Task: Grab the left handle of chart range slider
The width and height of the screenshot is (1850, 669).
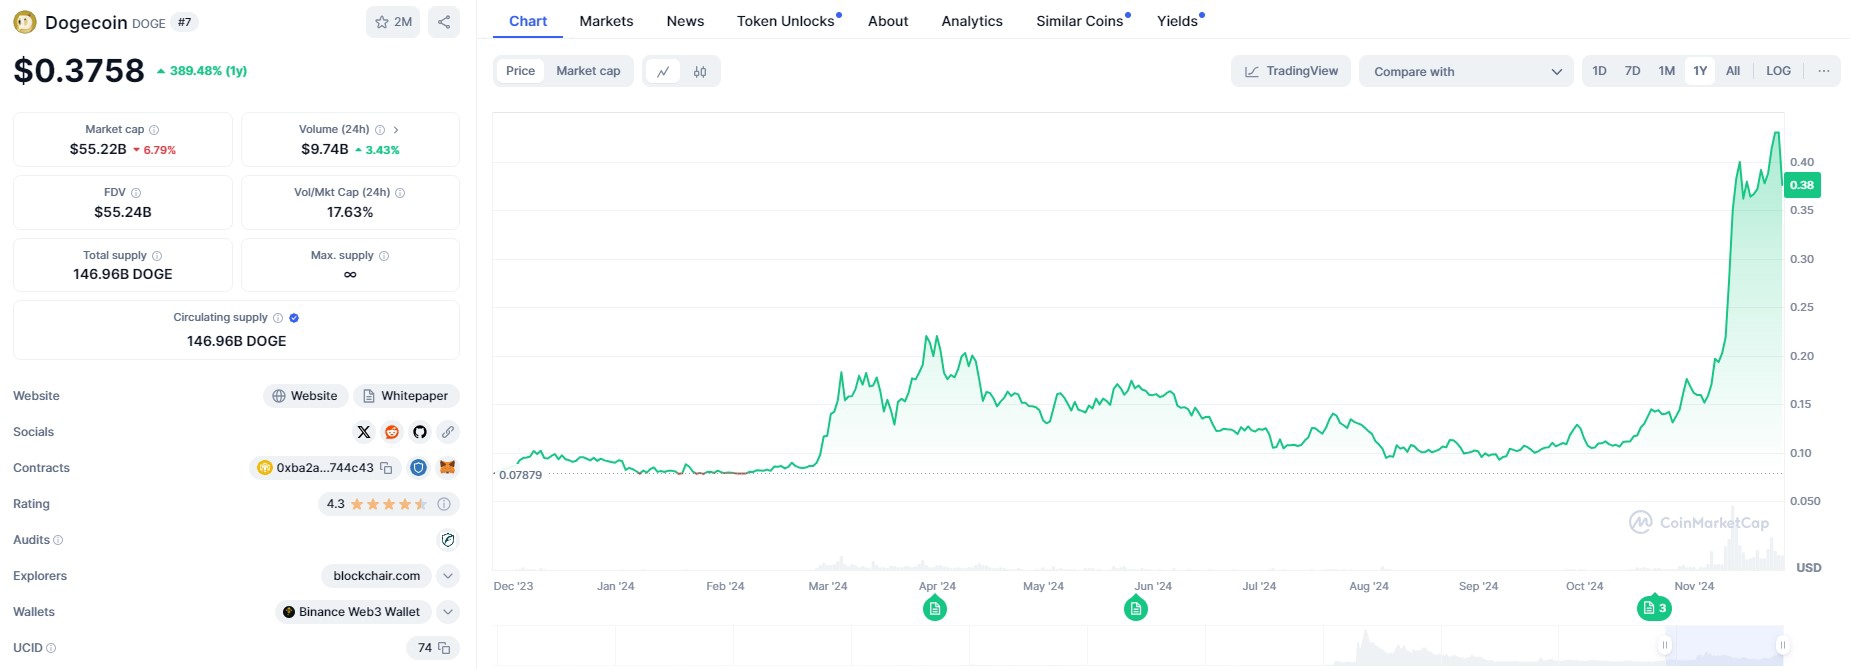Action: click(1665, 645)
